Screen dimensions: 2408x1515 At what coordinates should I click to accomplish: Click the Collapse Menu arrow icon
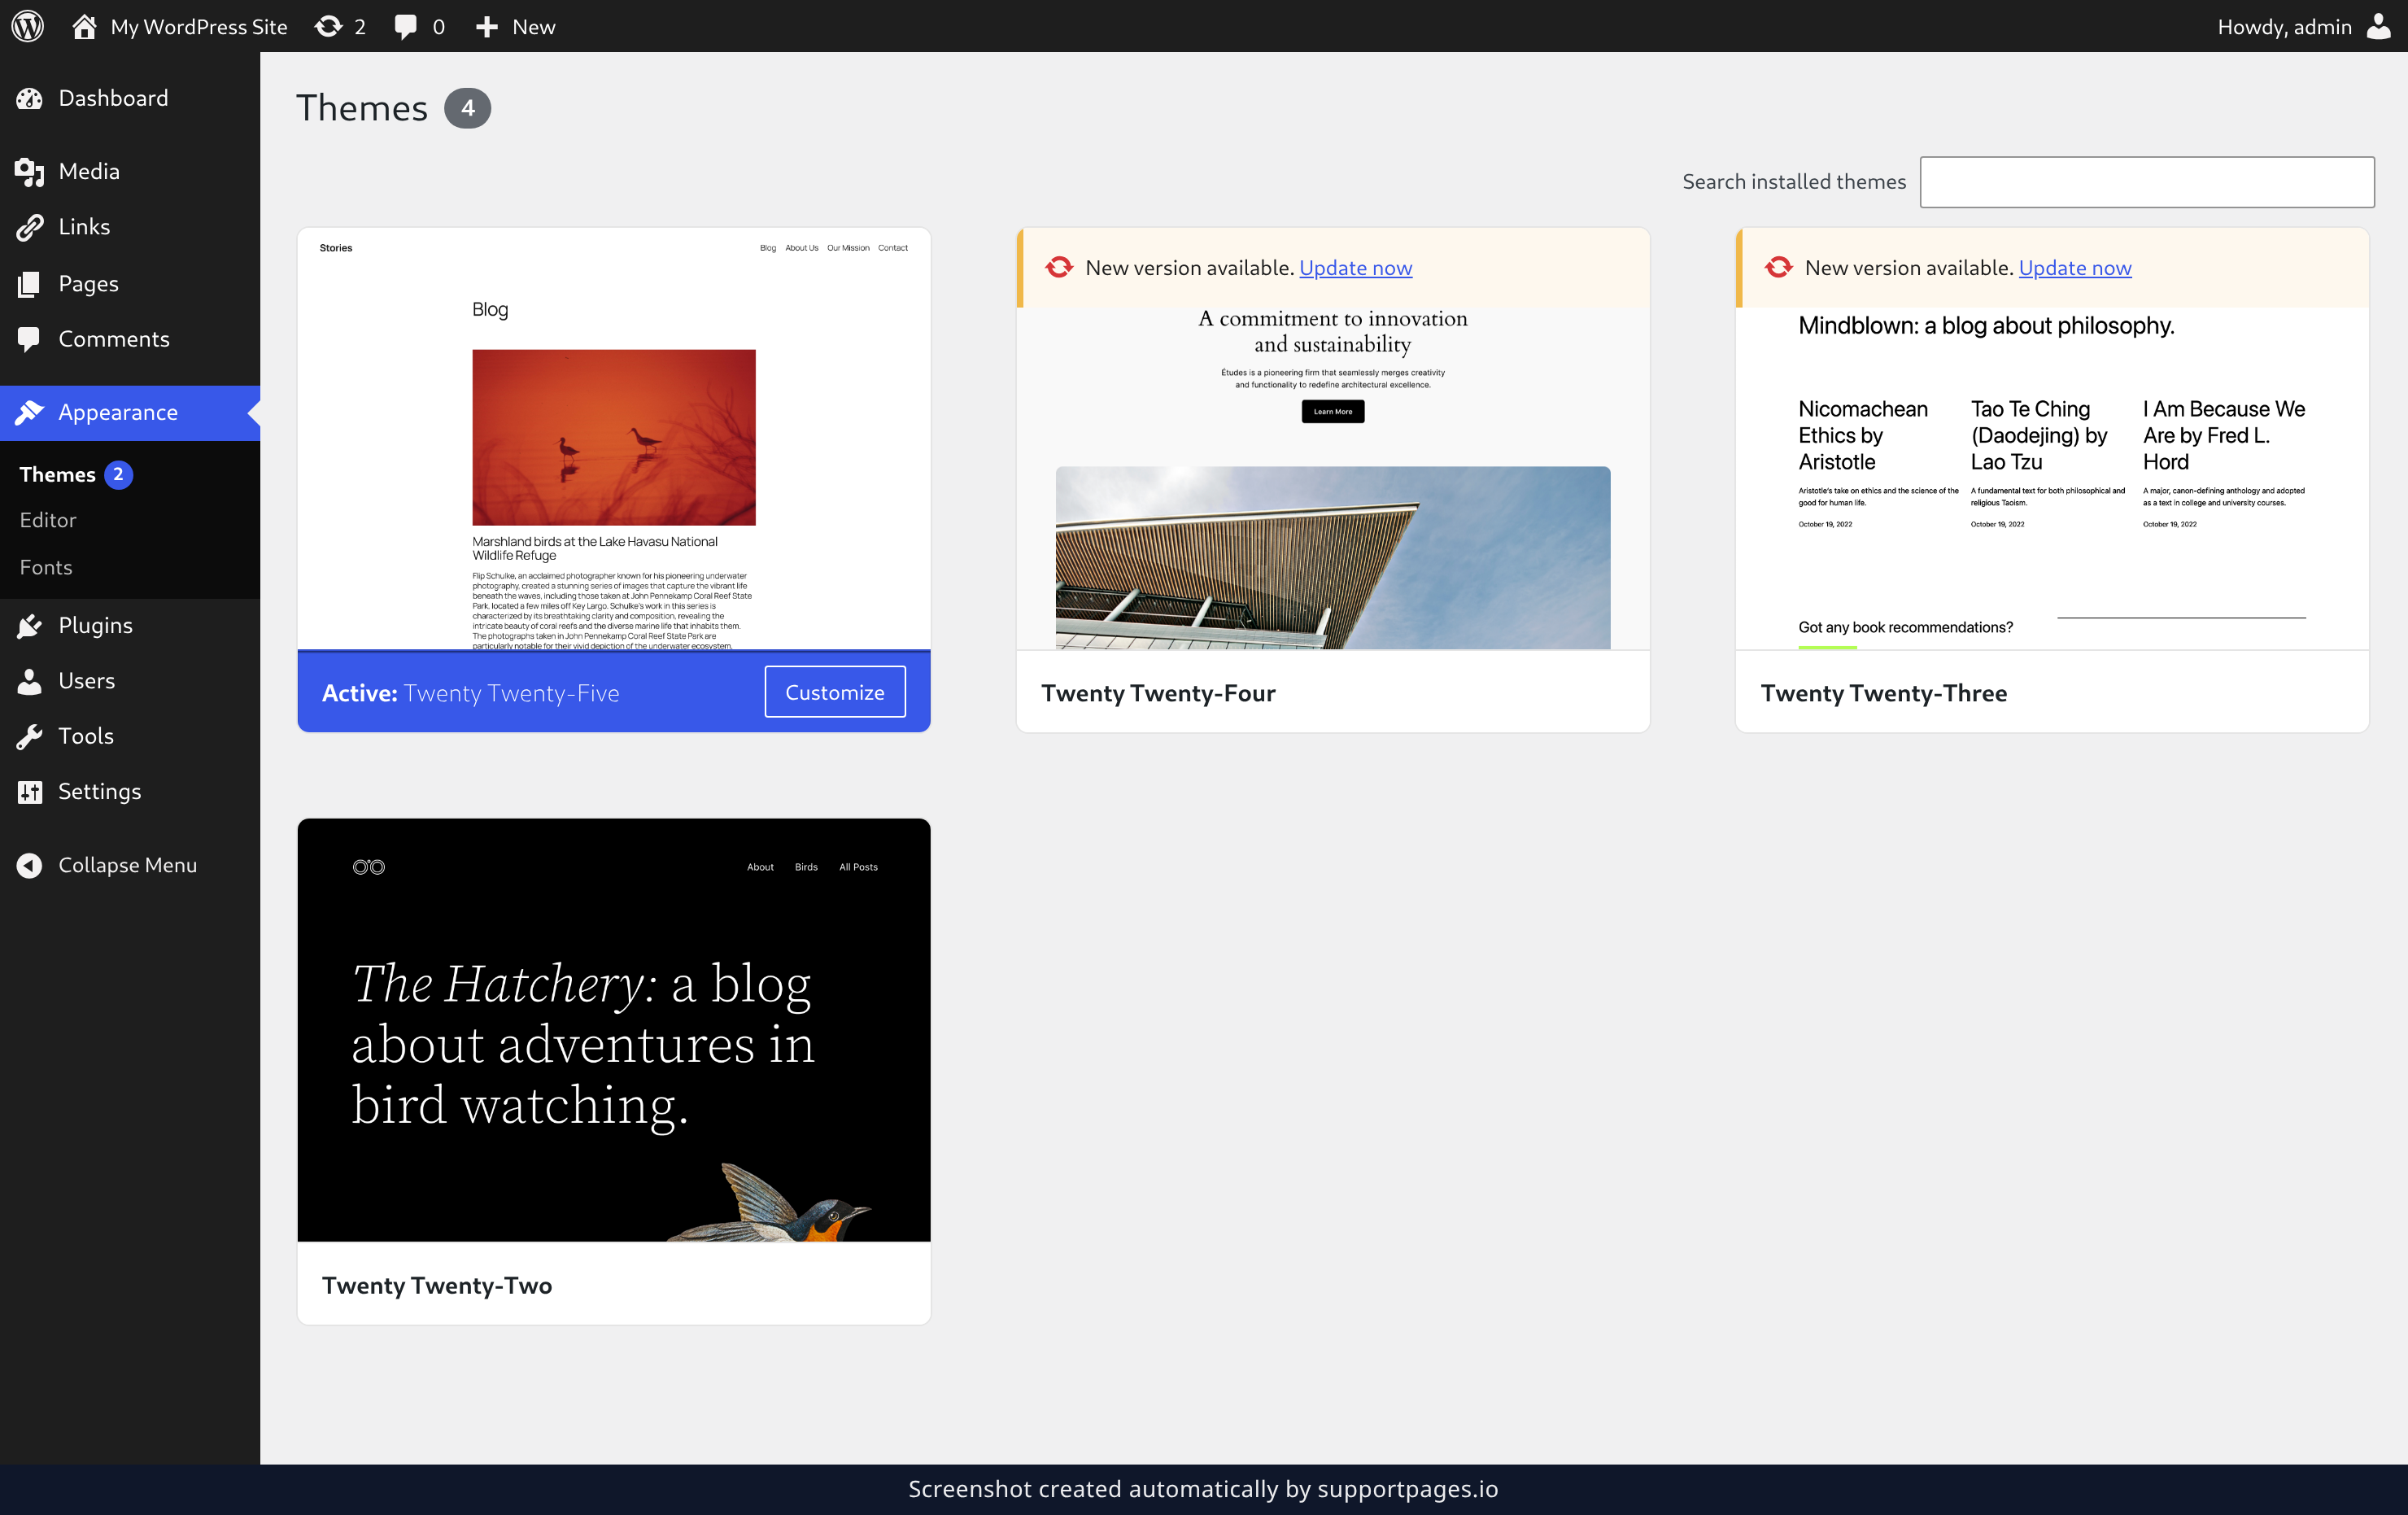[29, 865]
